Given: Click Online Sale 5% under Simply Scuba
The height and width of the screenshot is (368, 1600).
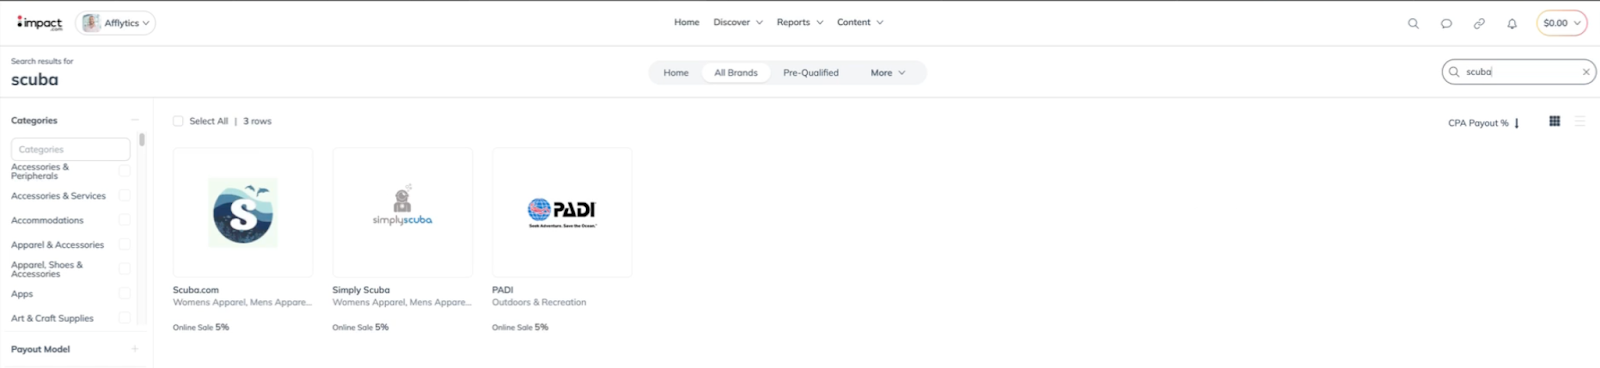Looking at the screenshot, I should tap(361, 327).
